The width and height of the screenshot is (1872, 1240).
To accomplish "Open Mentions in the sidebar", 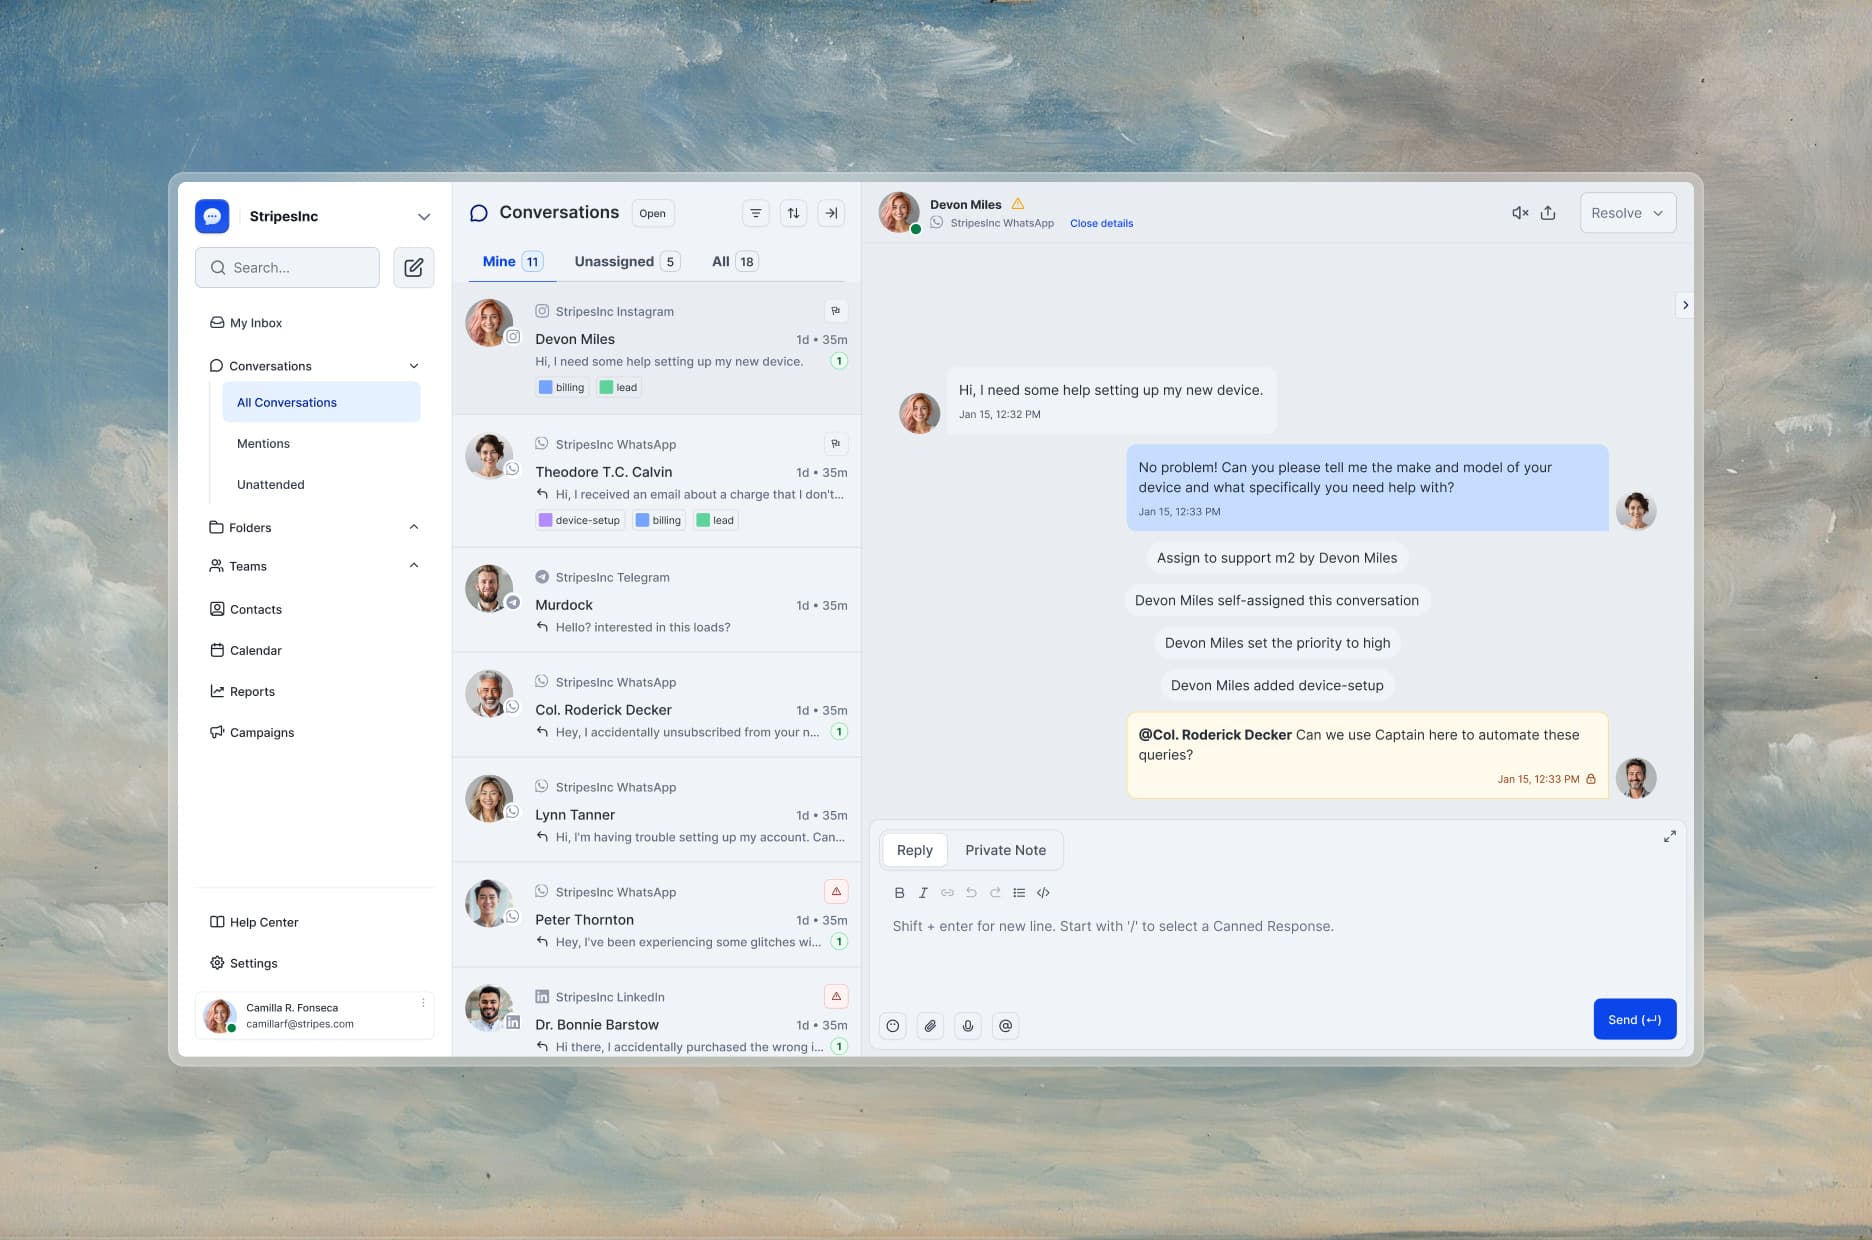I will pyautogui.click(x=263, y=443).
